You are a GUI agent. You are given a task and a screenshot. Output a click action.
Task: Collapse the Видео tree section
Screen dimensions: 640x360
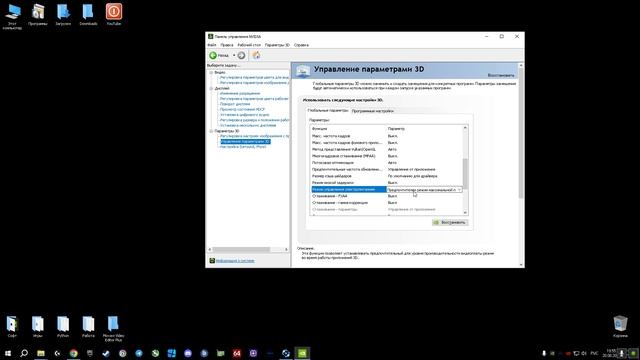pos(211,72)
